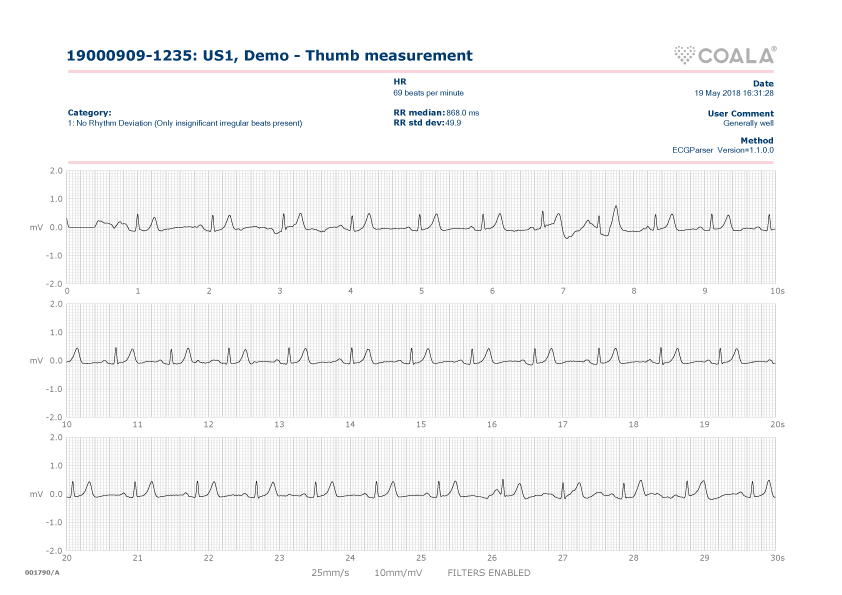Click the COALA heart logo icon
This screenshot has width=842, height=595.
(685, 55)
